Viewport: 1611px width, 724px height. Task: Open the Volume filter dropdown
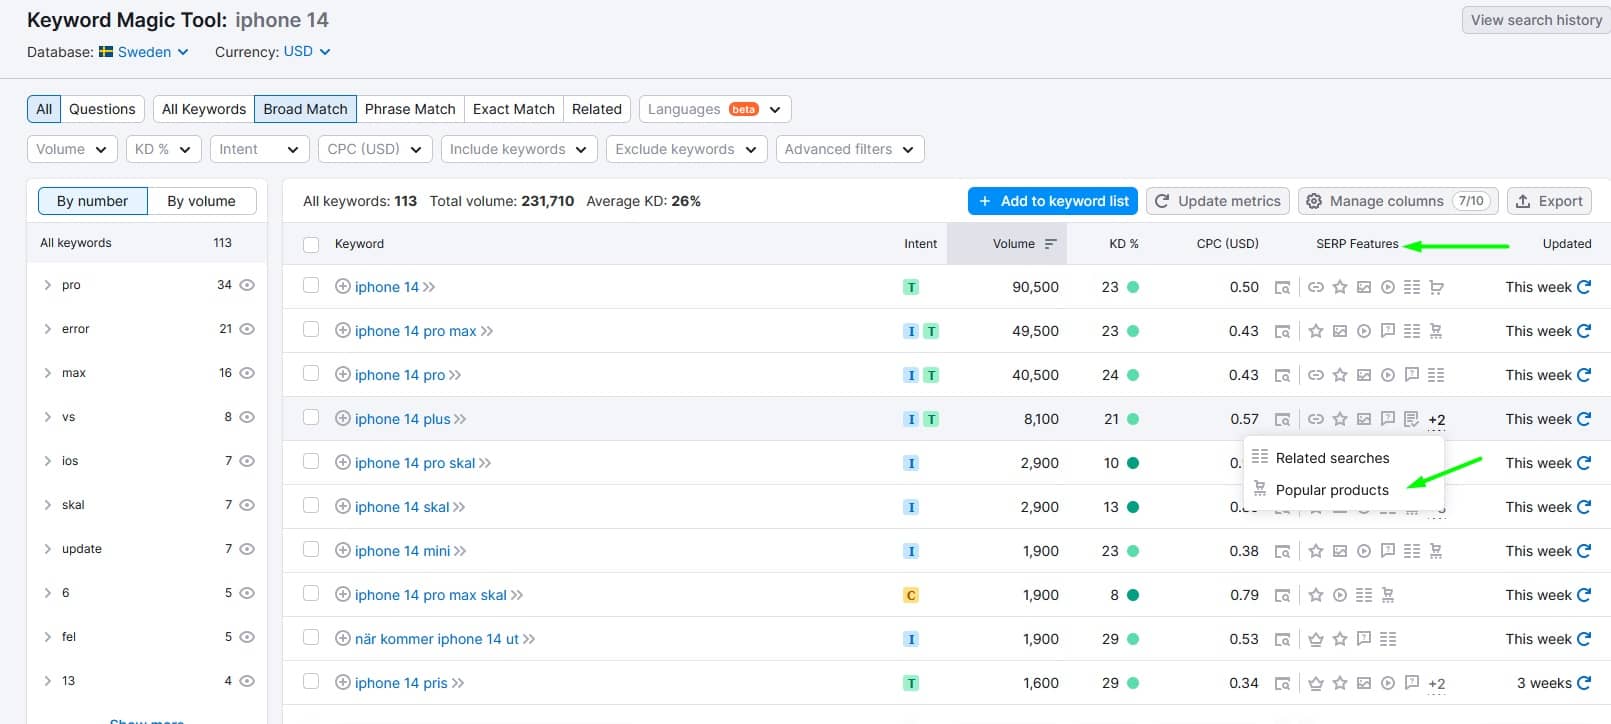pos(72,149)
